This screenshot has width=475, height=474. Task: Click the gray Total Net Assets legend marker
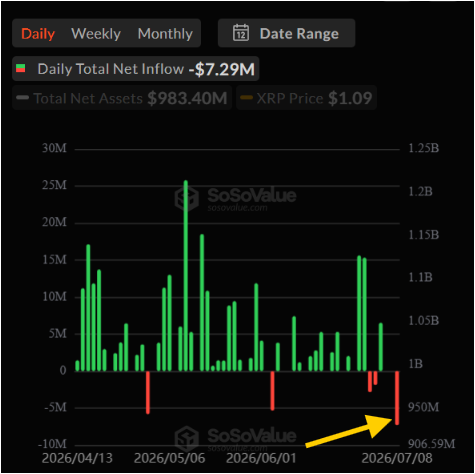23,98
